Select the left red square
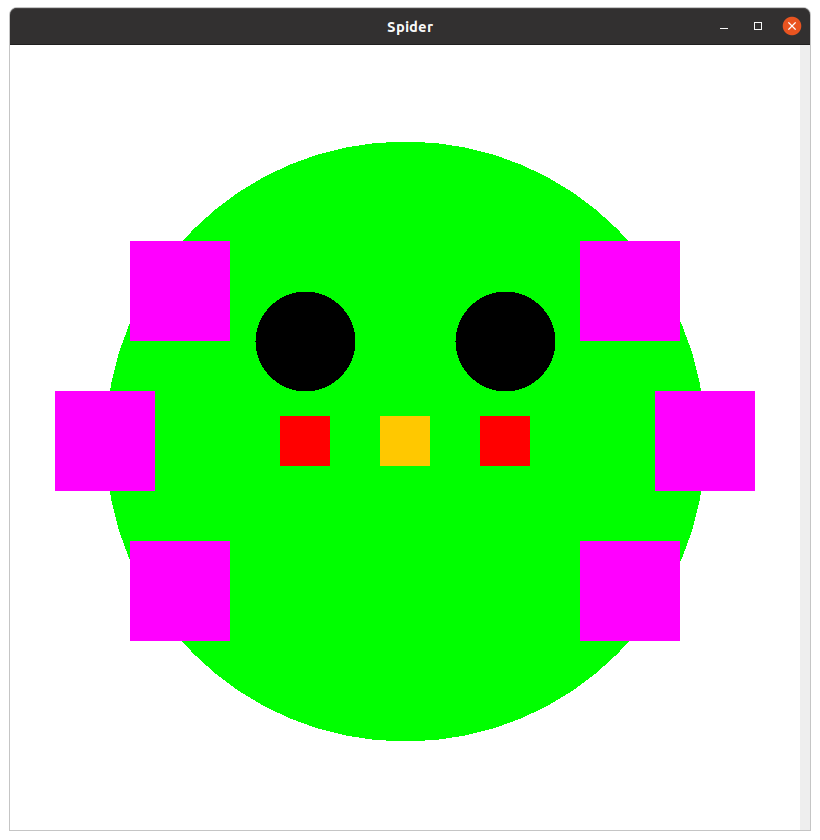The width and height of the screenshot is (820, 840). (x=305, y=441)
